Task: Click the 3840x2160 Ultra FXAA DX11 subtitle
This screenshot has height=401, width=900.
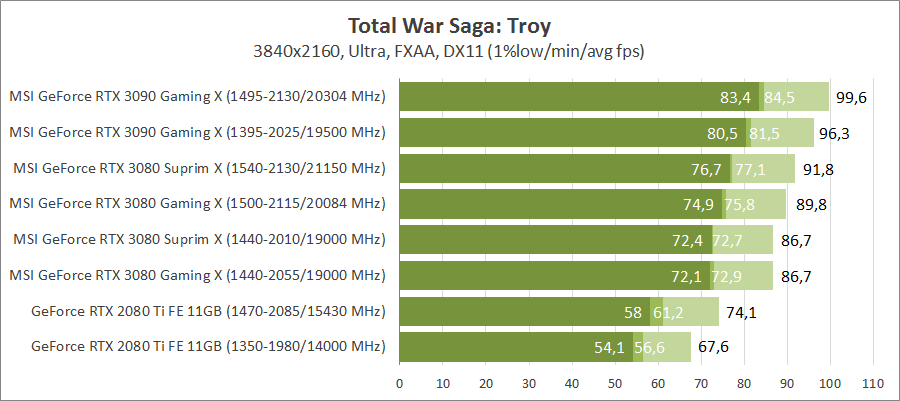Action: (x=449, y=50)
